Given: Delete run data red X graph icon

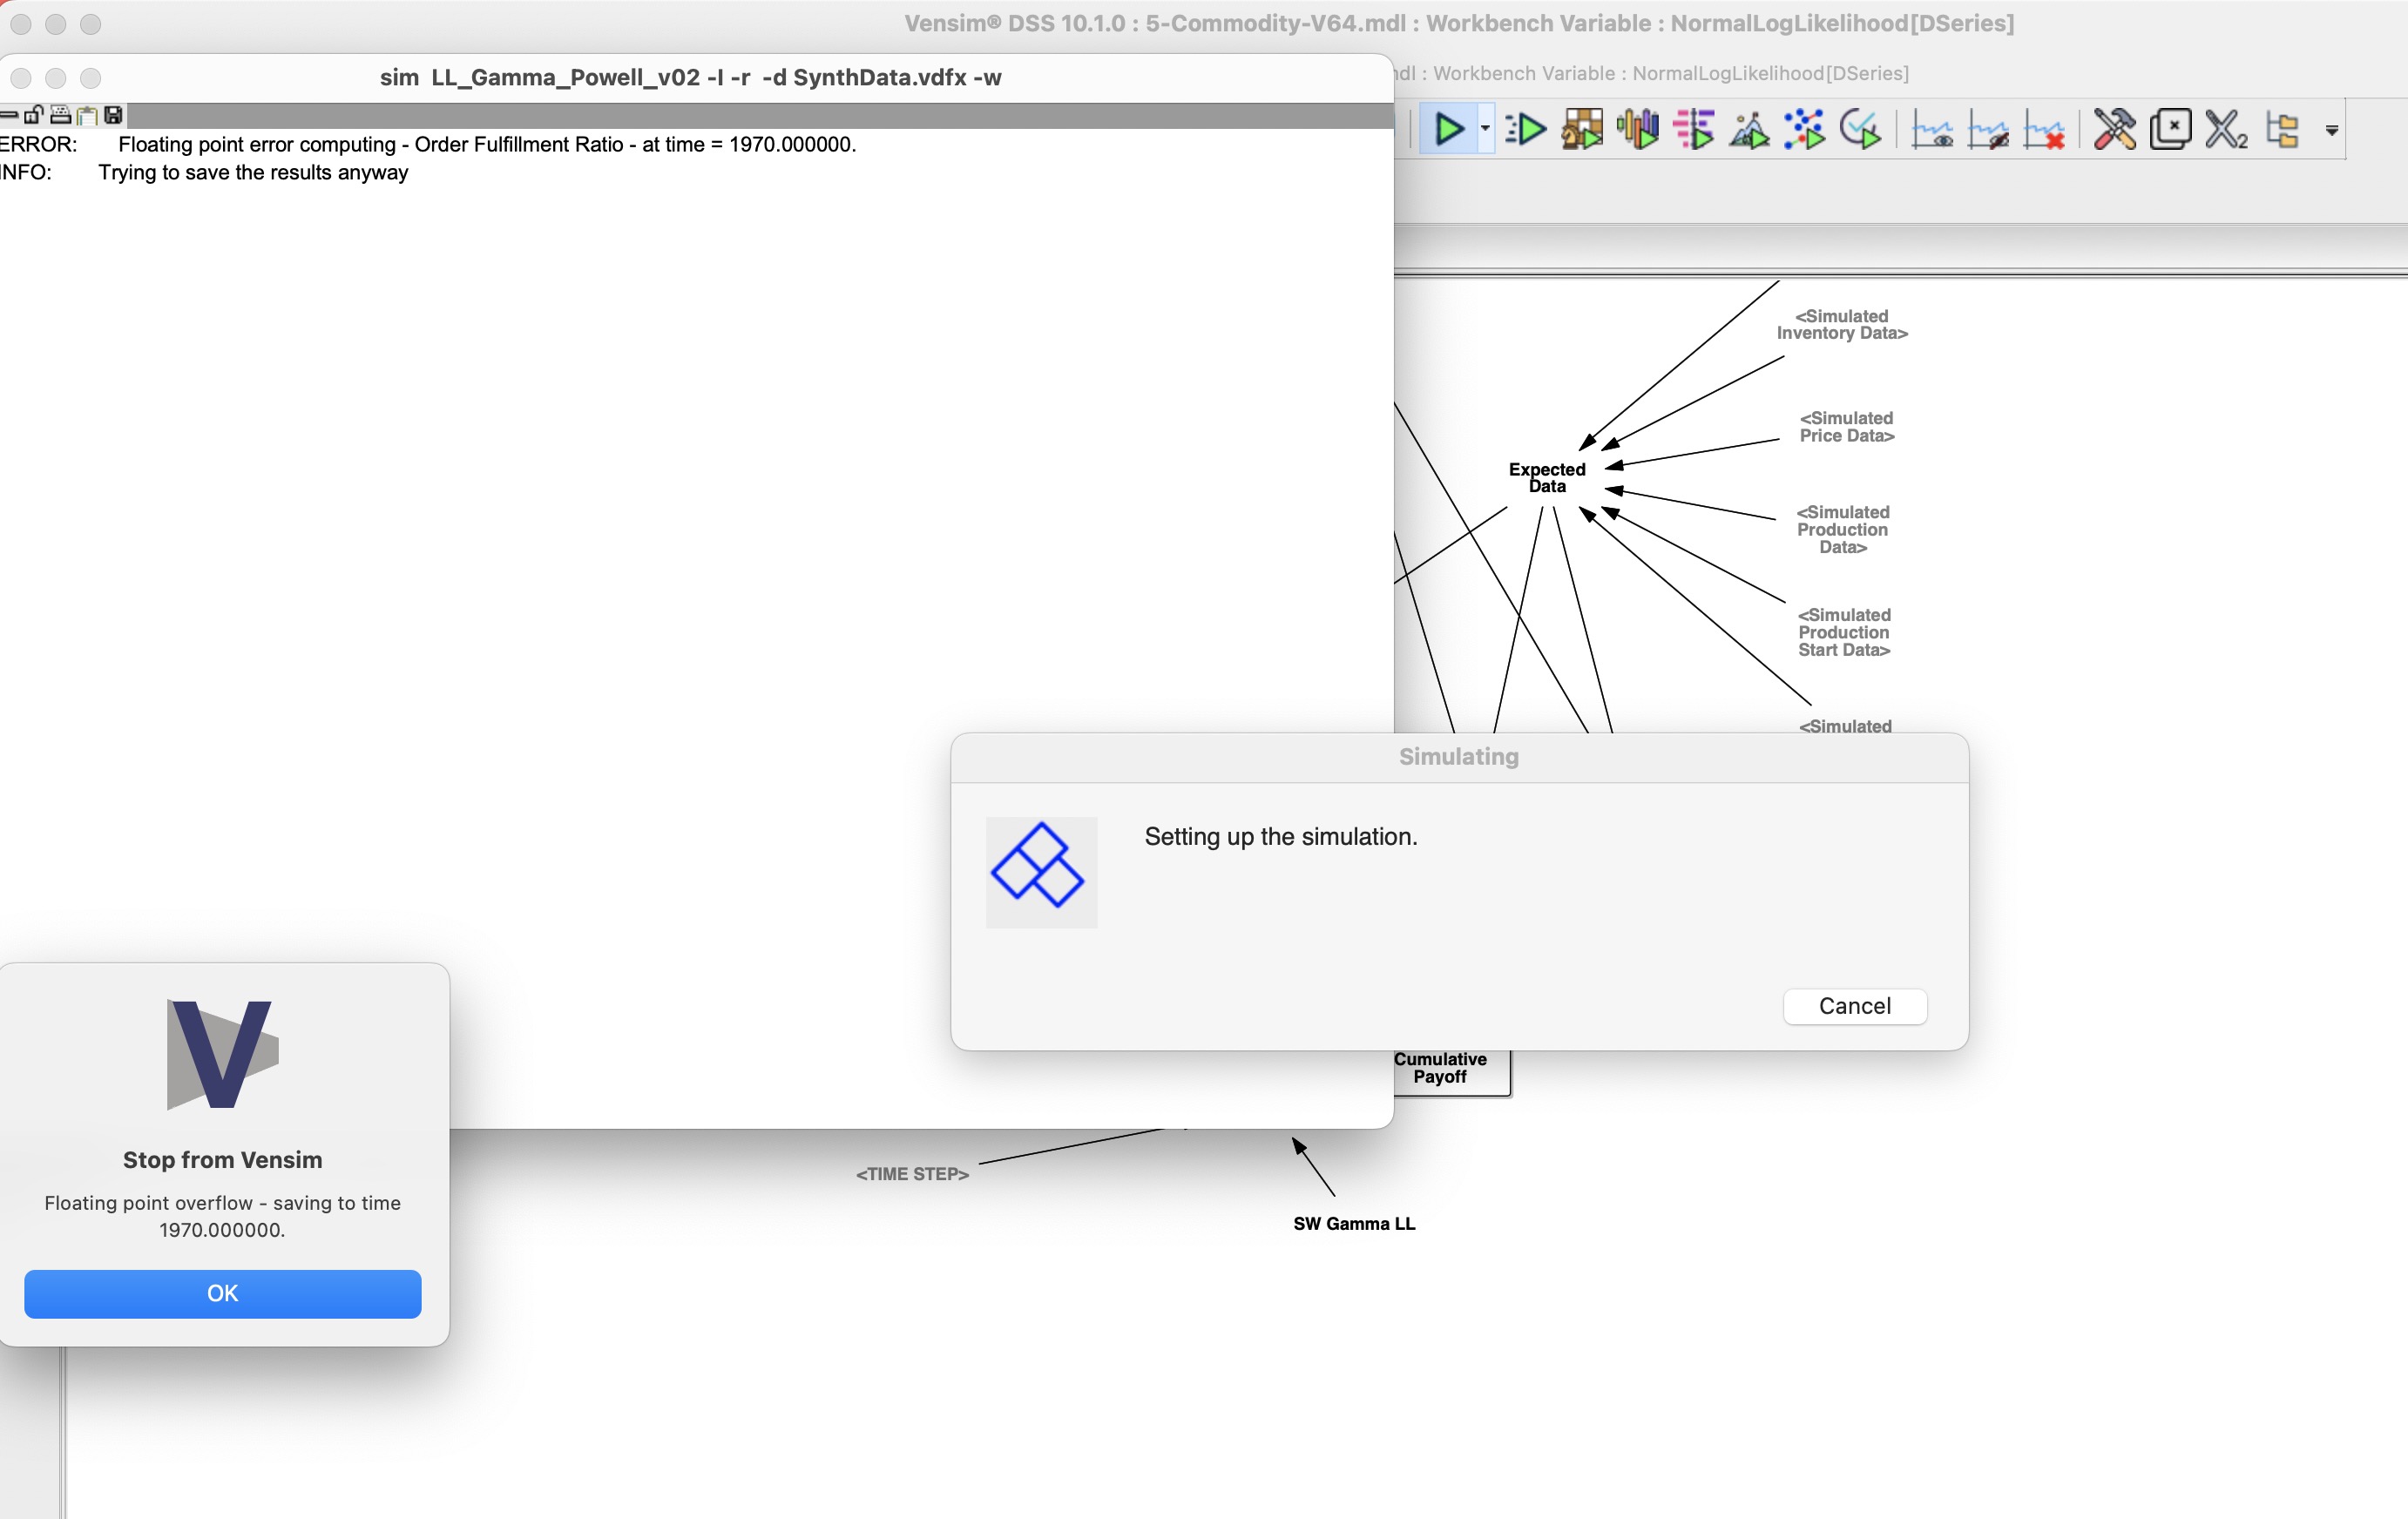Looking at the screenshot, I should (x=2044, y=130).
